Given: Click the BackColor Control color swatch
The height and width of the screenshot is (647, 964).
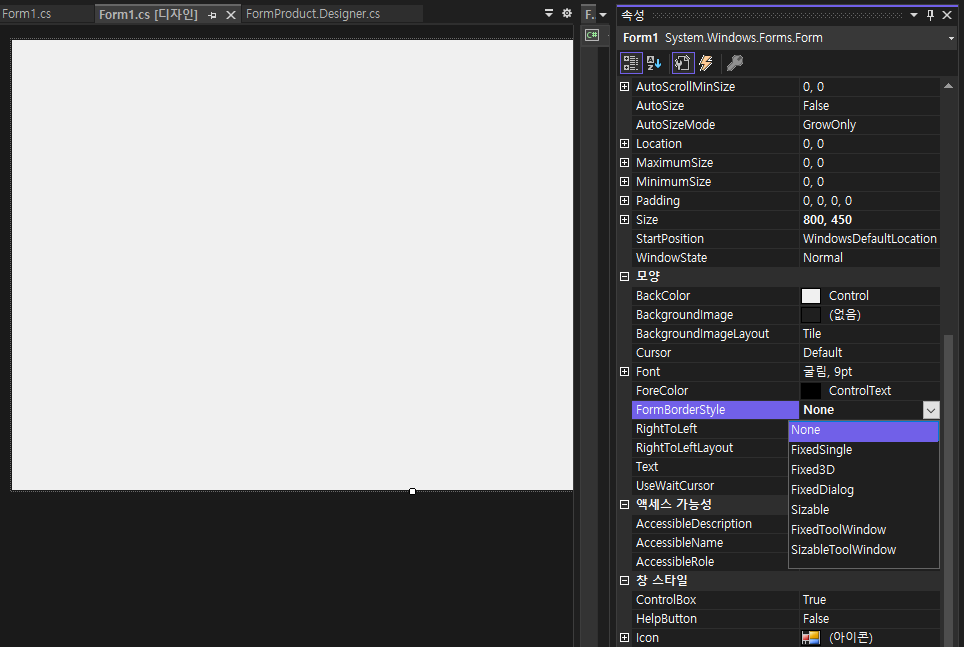Looking at the screenshot, I should pyautogui.click(x=811, y=296).
